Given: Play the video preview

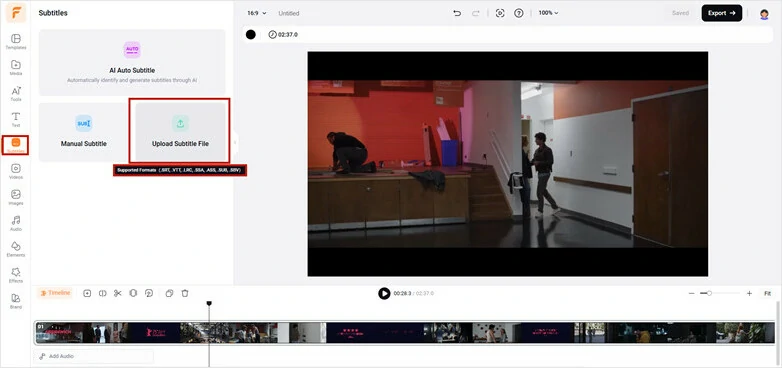Looking at the screenshot, I should [x=384, y=293].
